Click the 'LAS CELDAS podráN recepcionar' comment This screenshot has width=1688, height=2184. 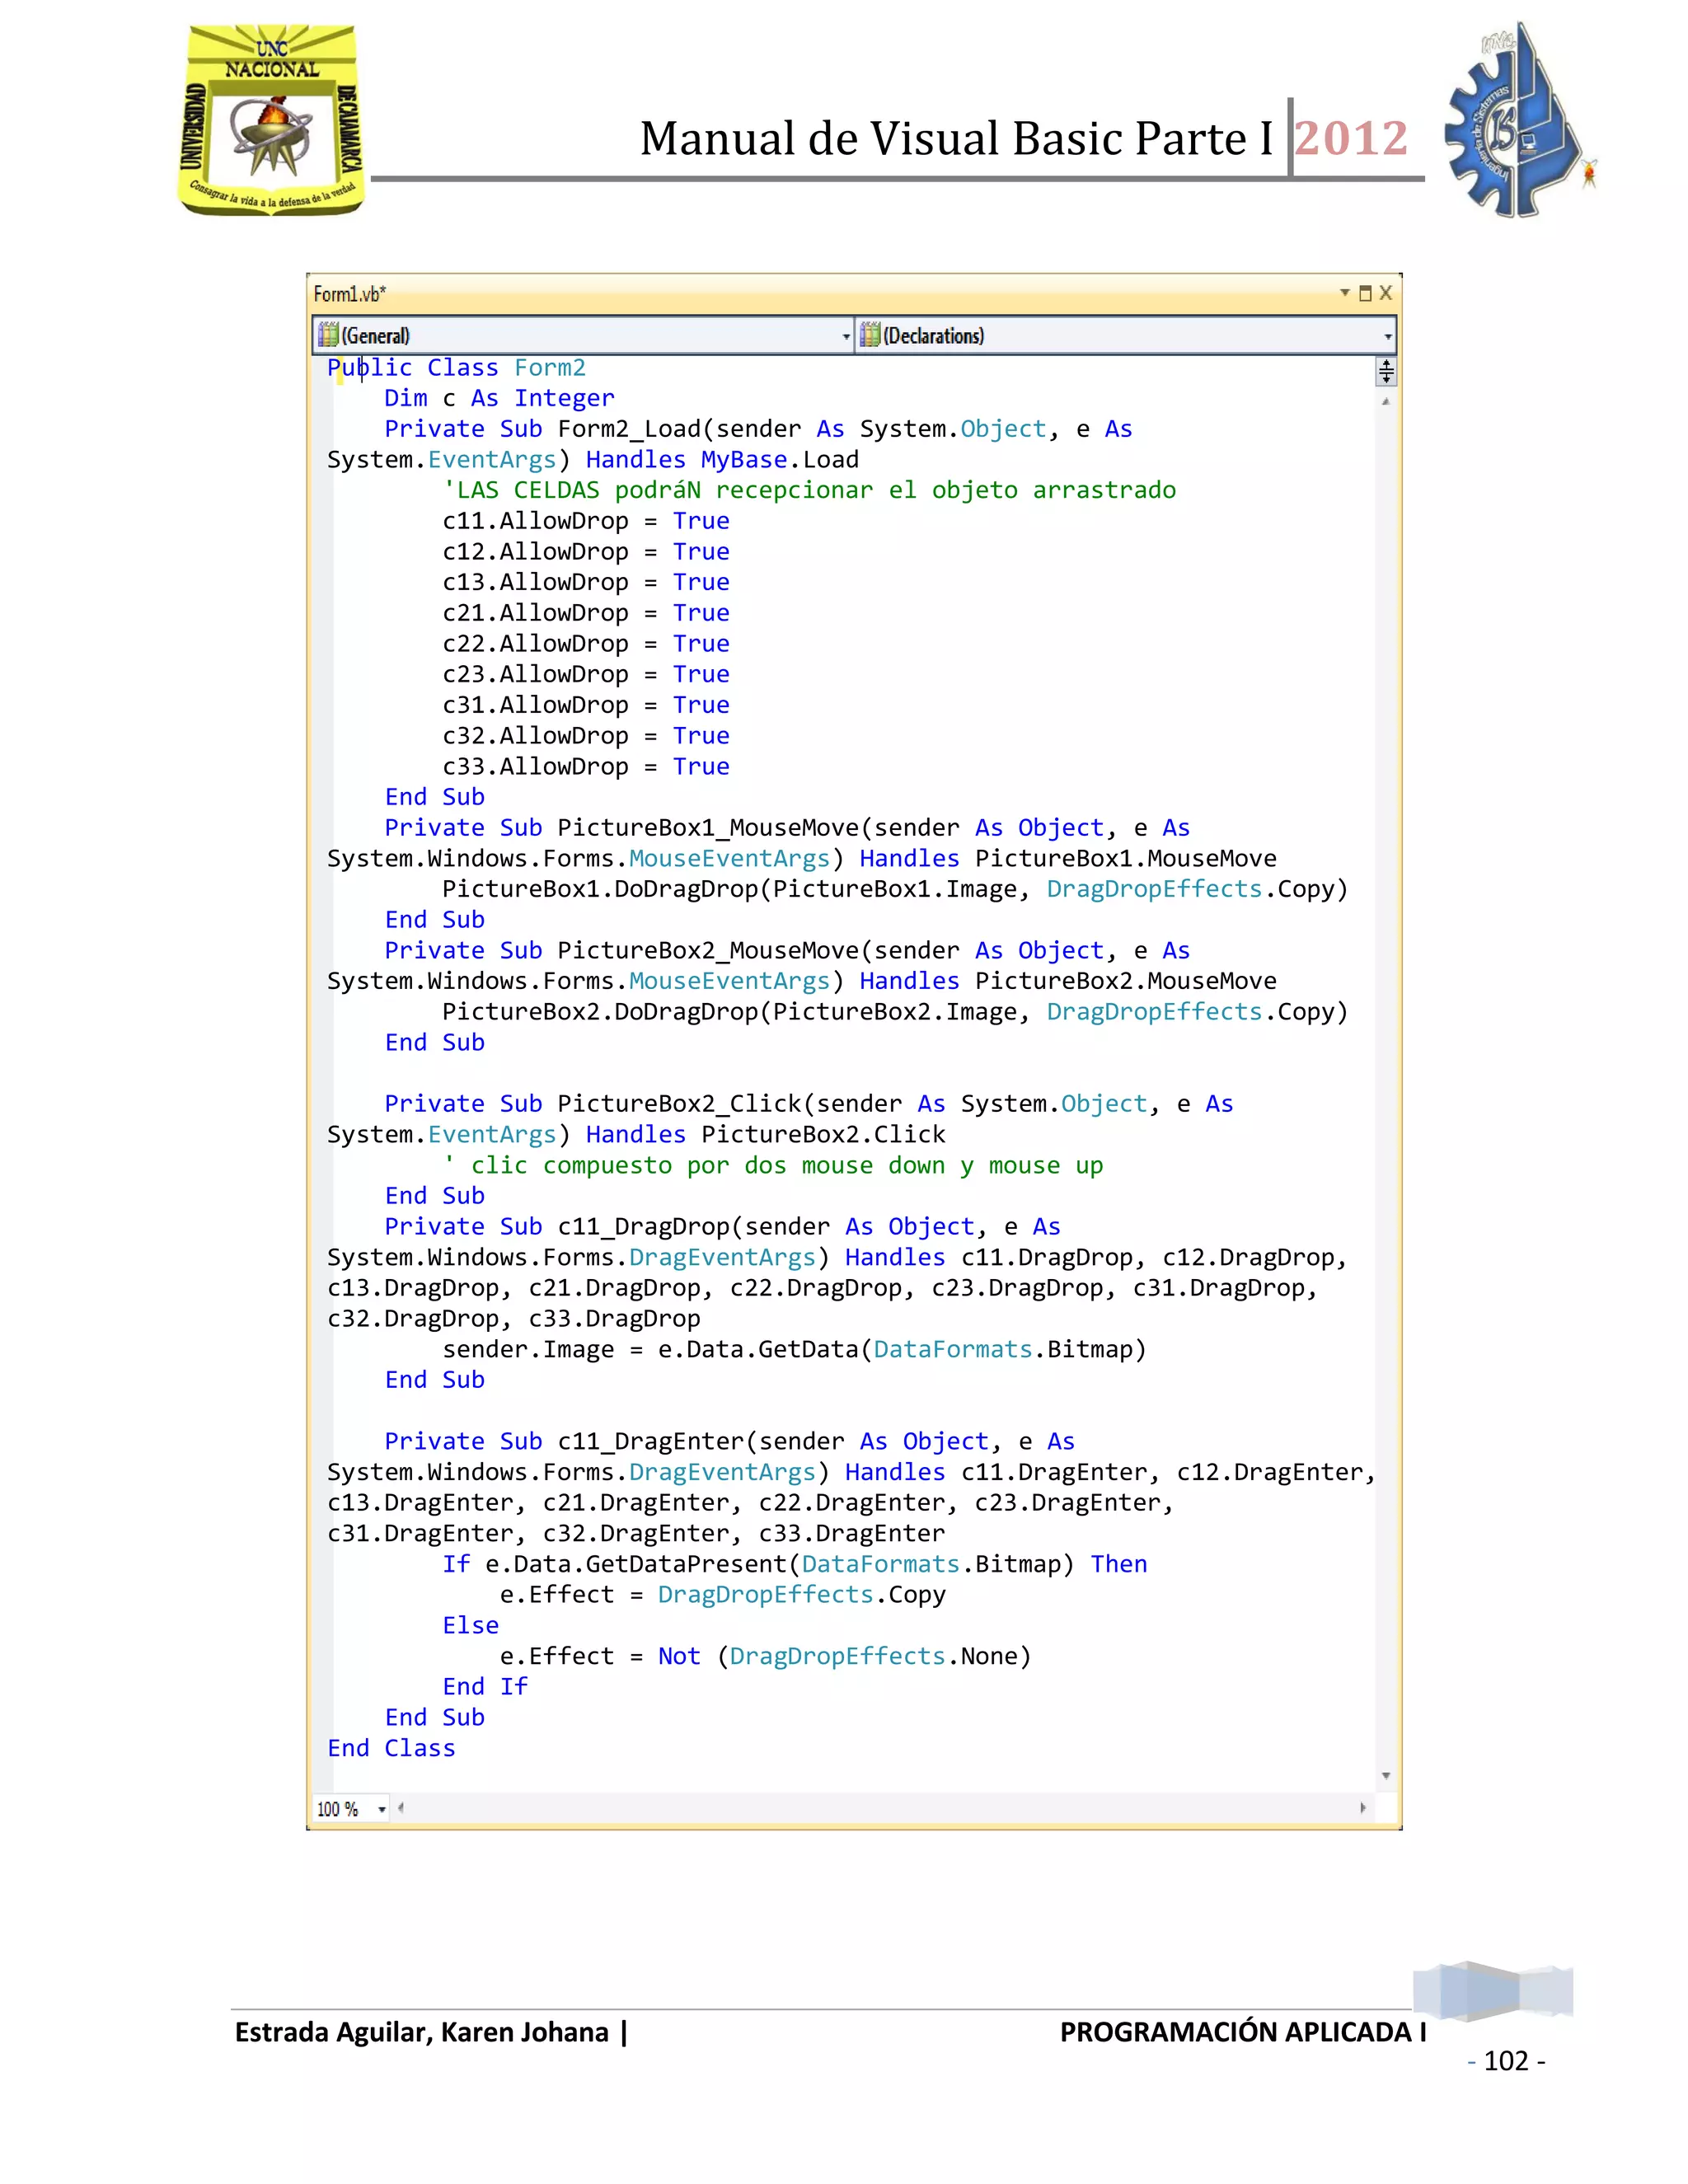(809, 490)
